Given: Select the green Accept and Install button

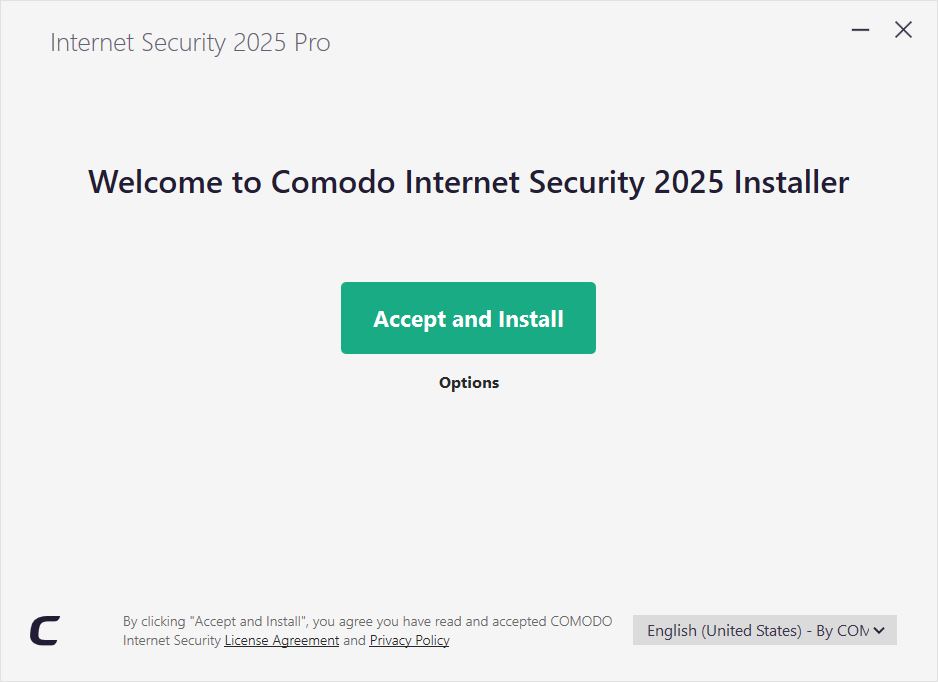Looking at the screenshot, I should 468,318.
